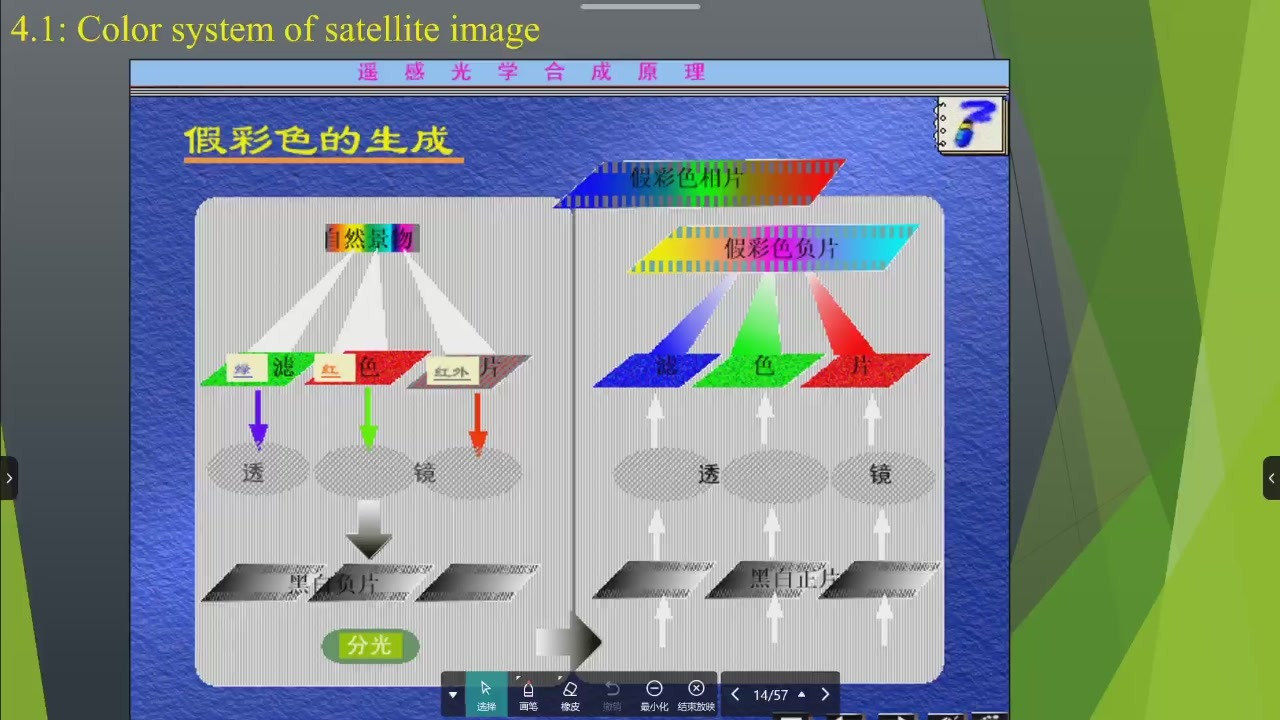Image resolution: width=1280 pixels, height=720 pixels.
Task: Click the 红外 infrared filter label
Action: (451, 372)
